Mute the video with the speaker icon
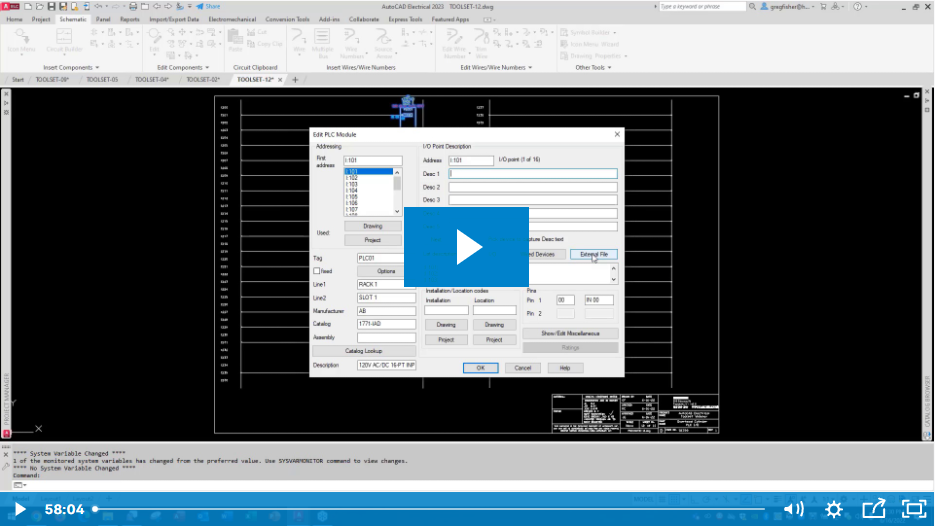 (793, 509)
